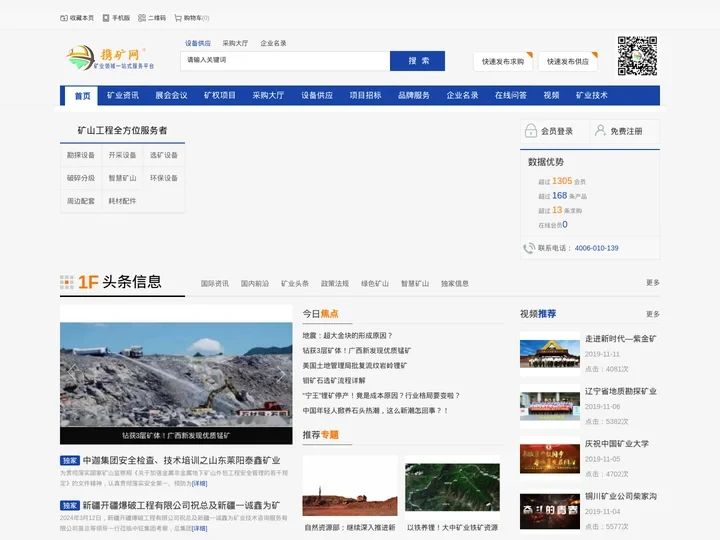Select 环保设备 category
This screenshot has height=540, width=720.
(x=164, y=178)
